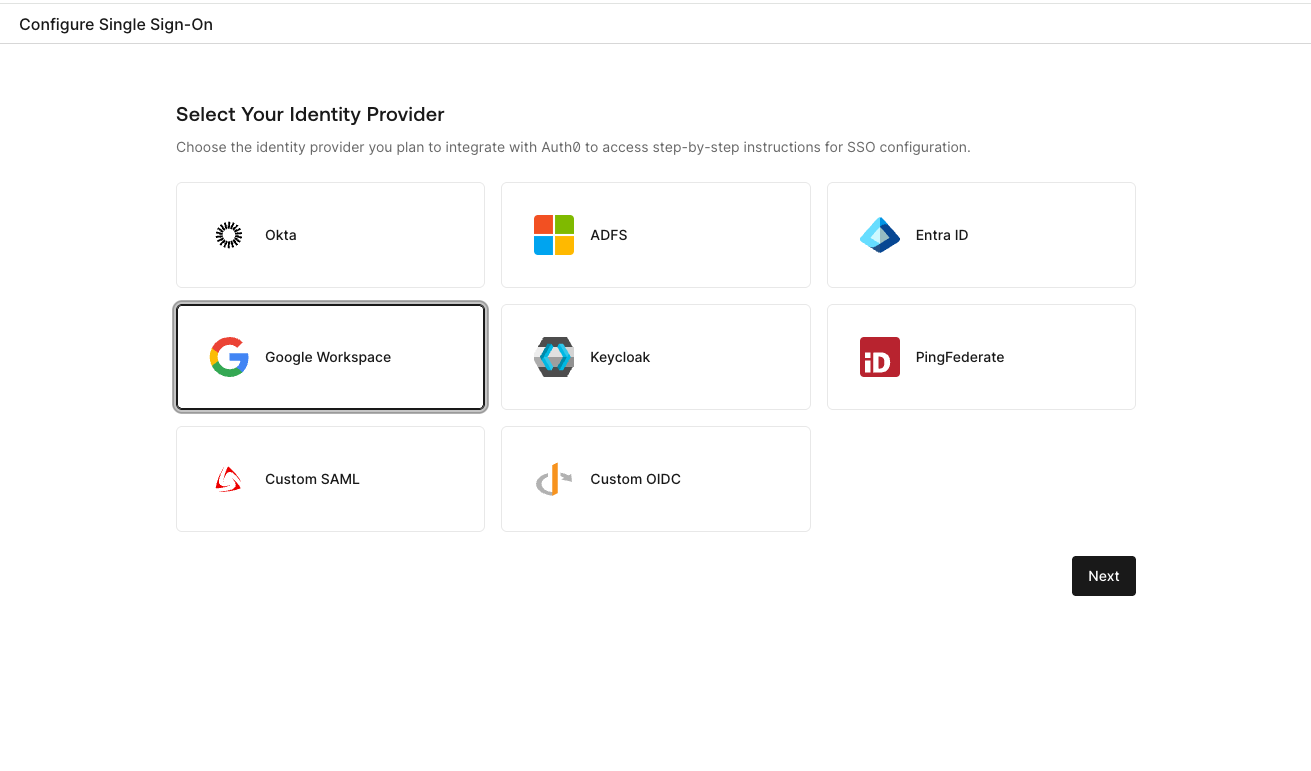Click the orange Custom OIDC OpenID logo

click(554, 479)
